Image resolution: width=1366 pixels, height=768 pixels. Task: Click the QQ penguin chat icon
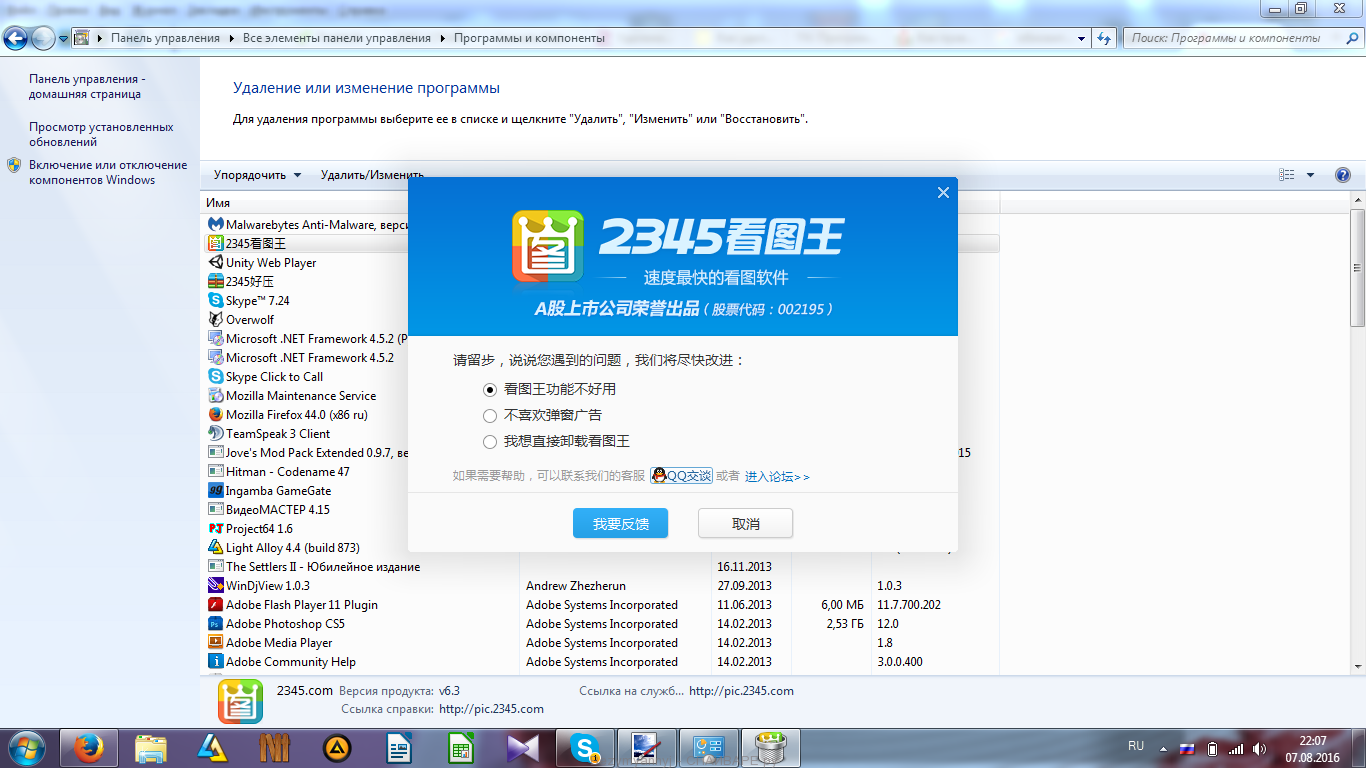click(659, 476)
